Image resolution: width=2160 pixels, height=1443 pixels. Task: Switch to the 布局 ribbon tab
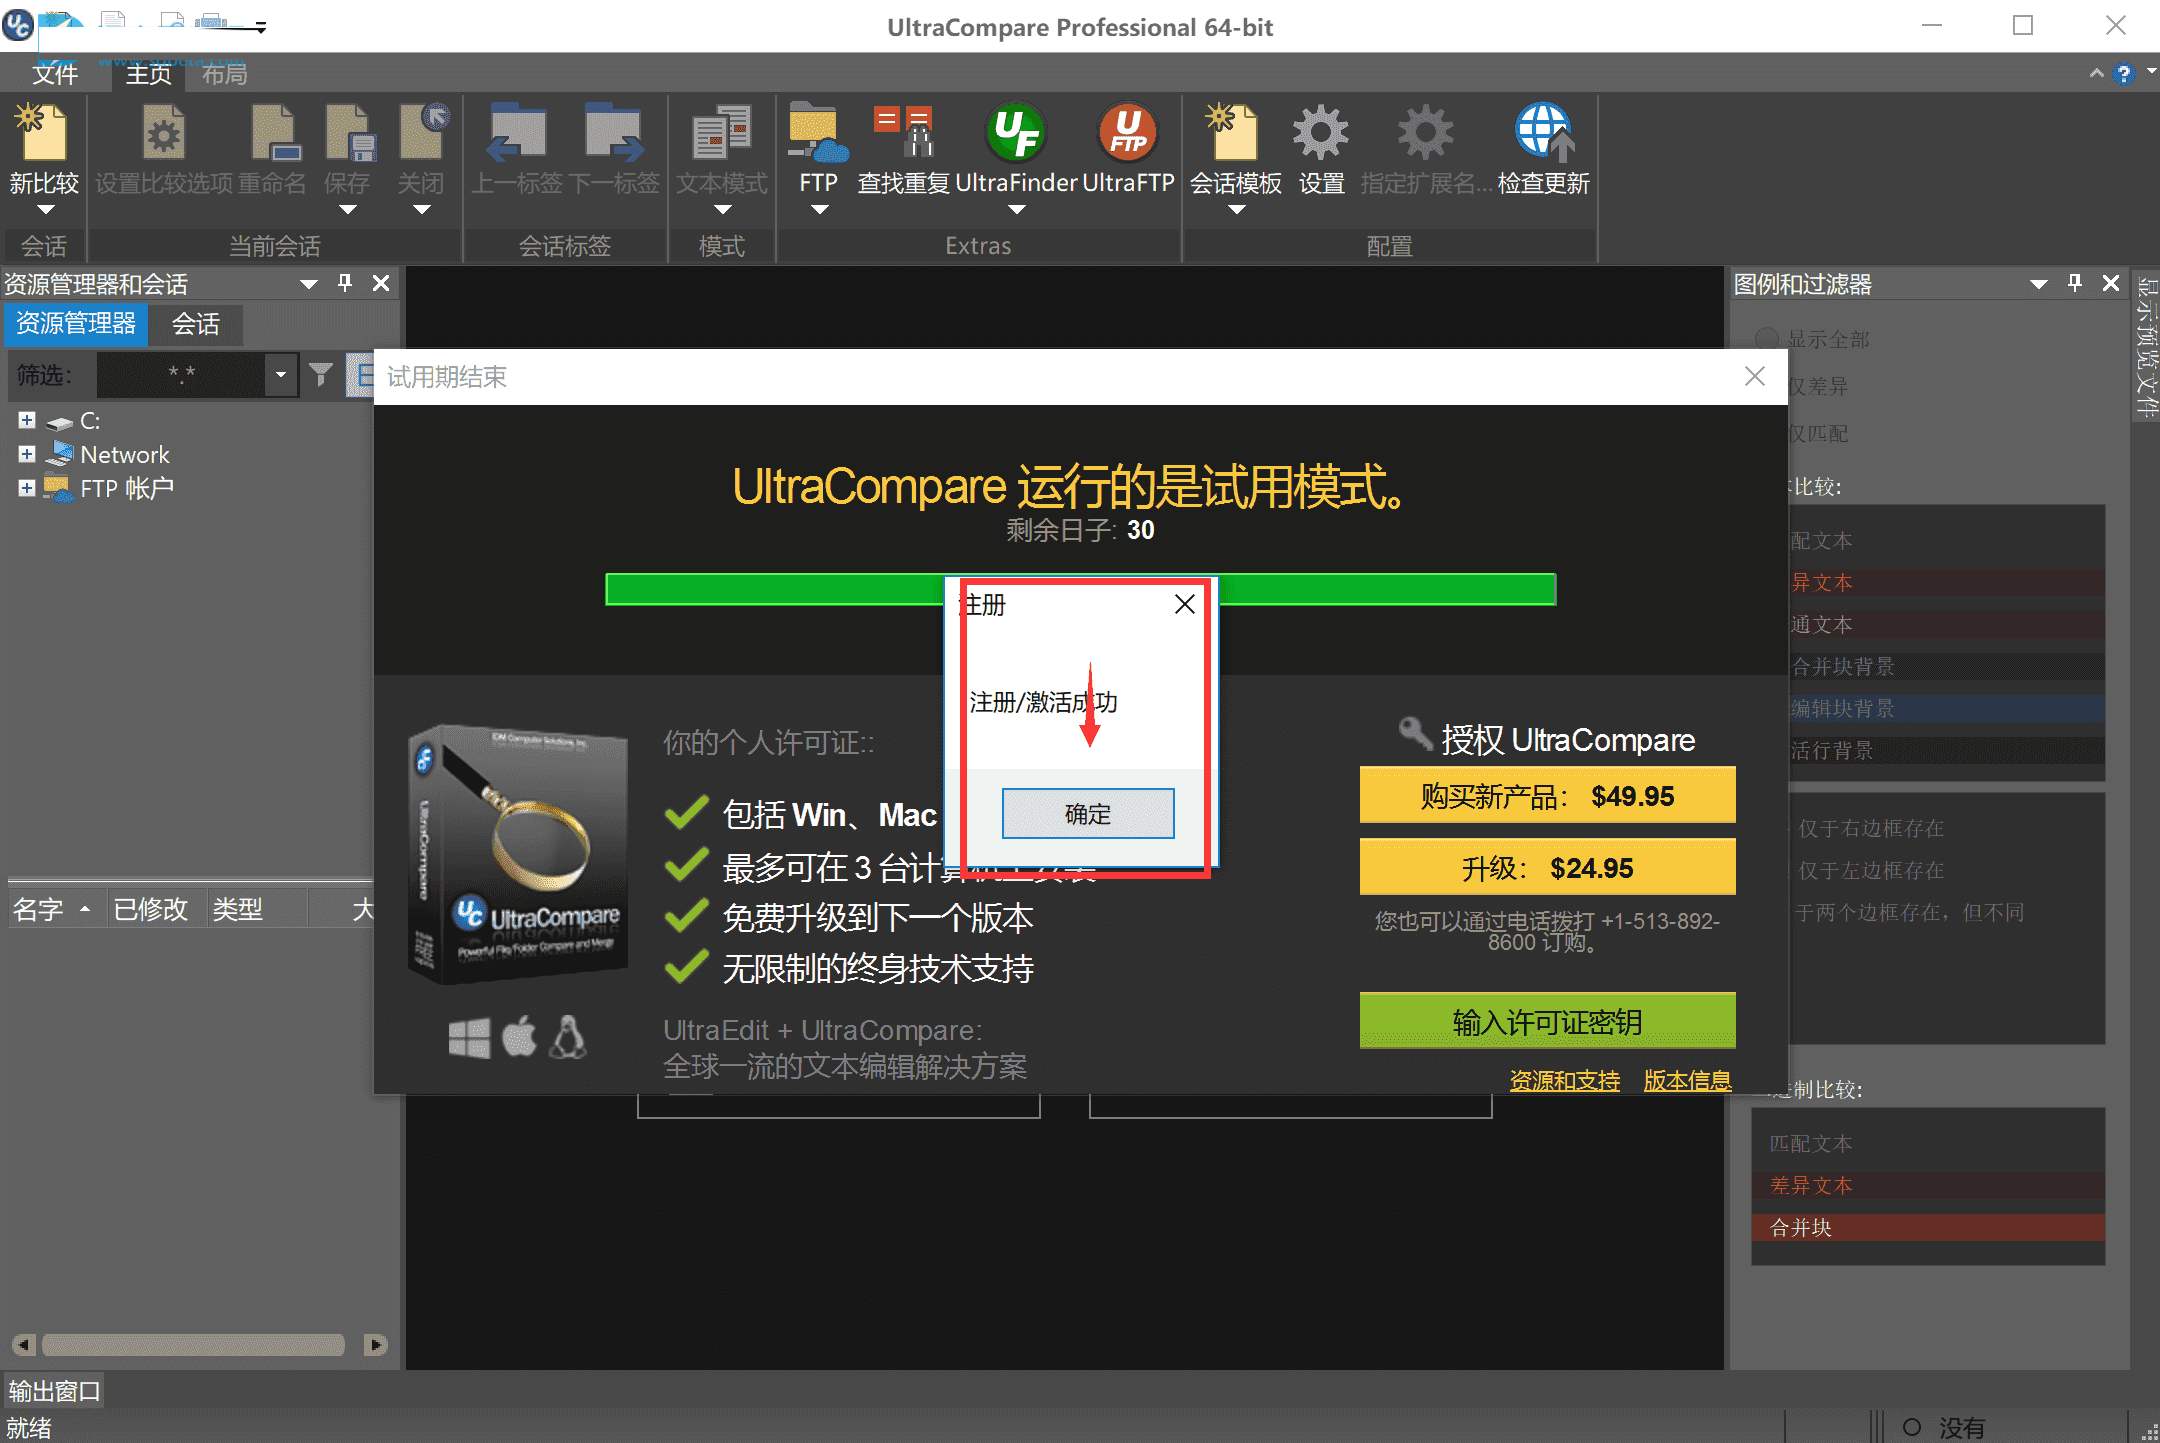[x=224, y=73]
